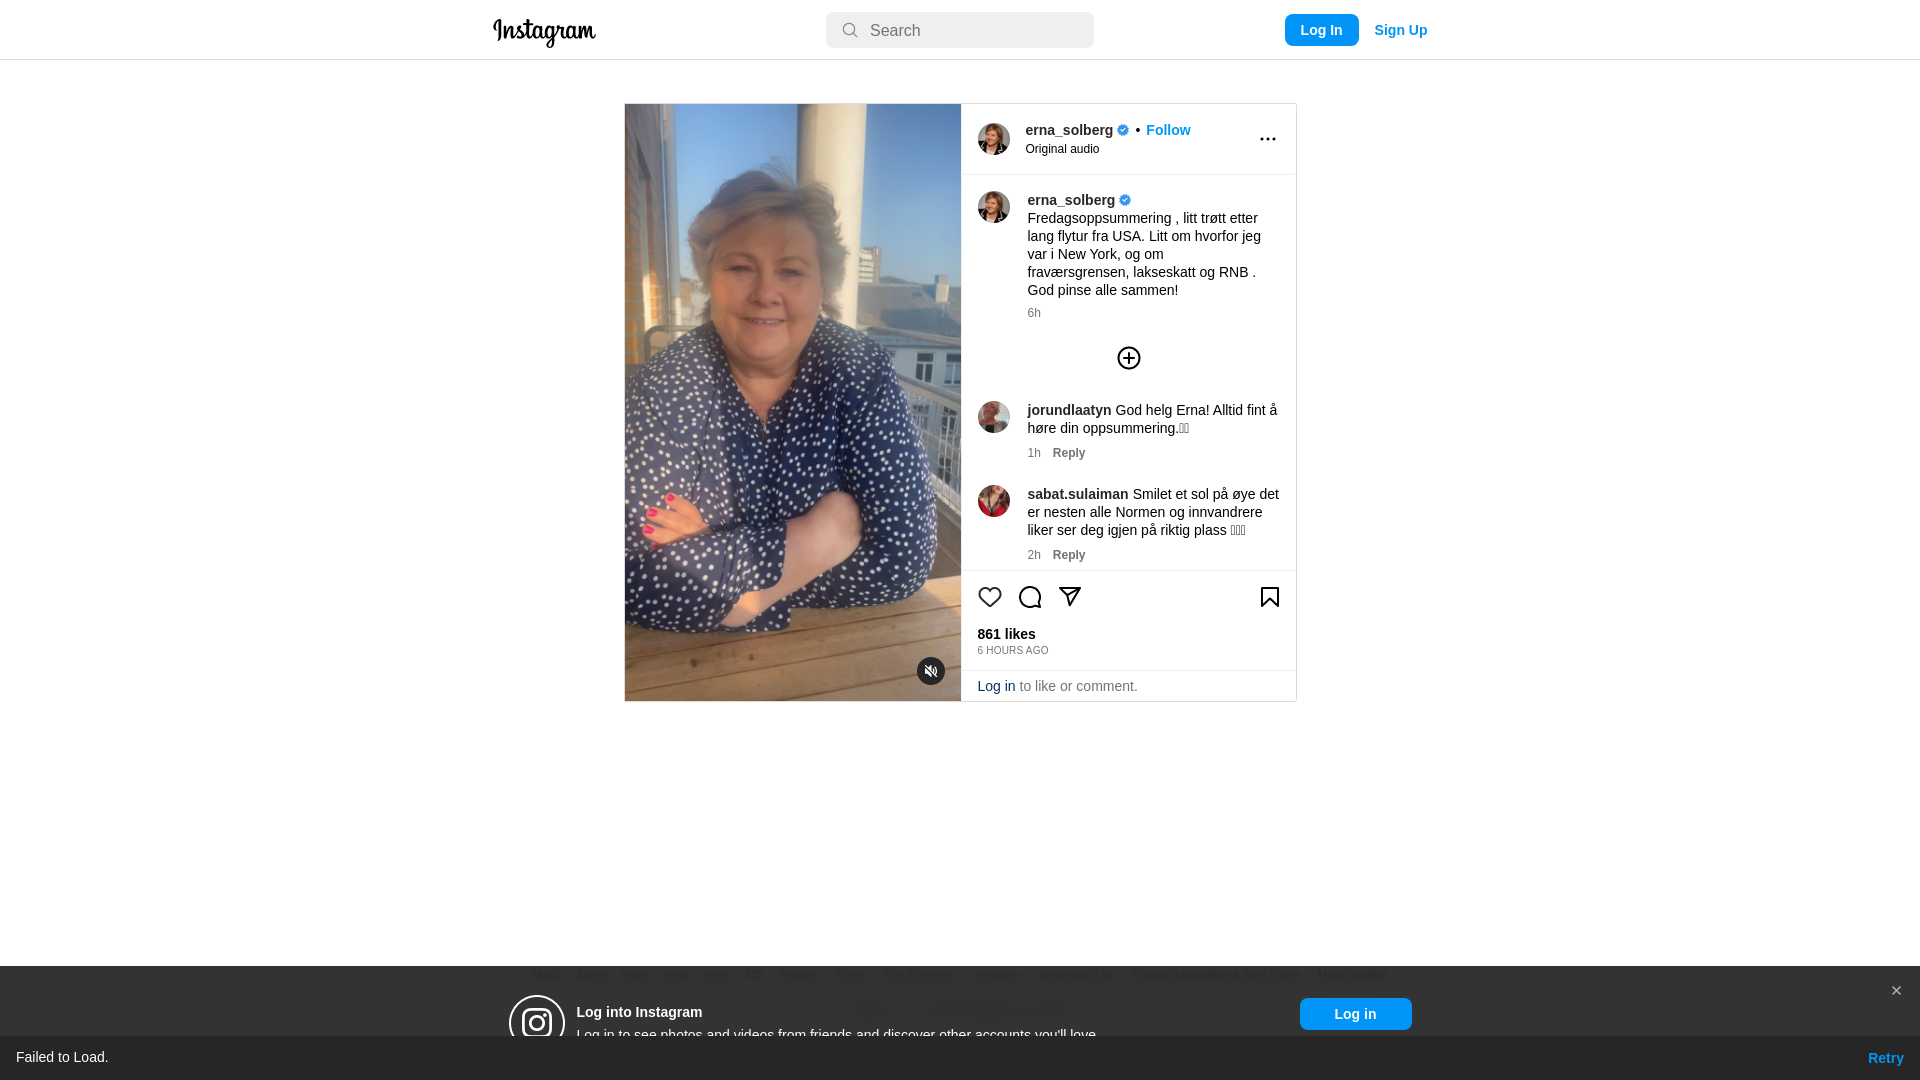Open sabat.sulaiman profile avatar
This screenshot has width=1920, height=1080.
pos(994,501)
